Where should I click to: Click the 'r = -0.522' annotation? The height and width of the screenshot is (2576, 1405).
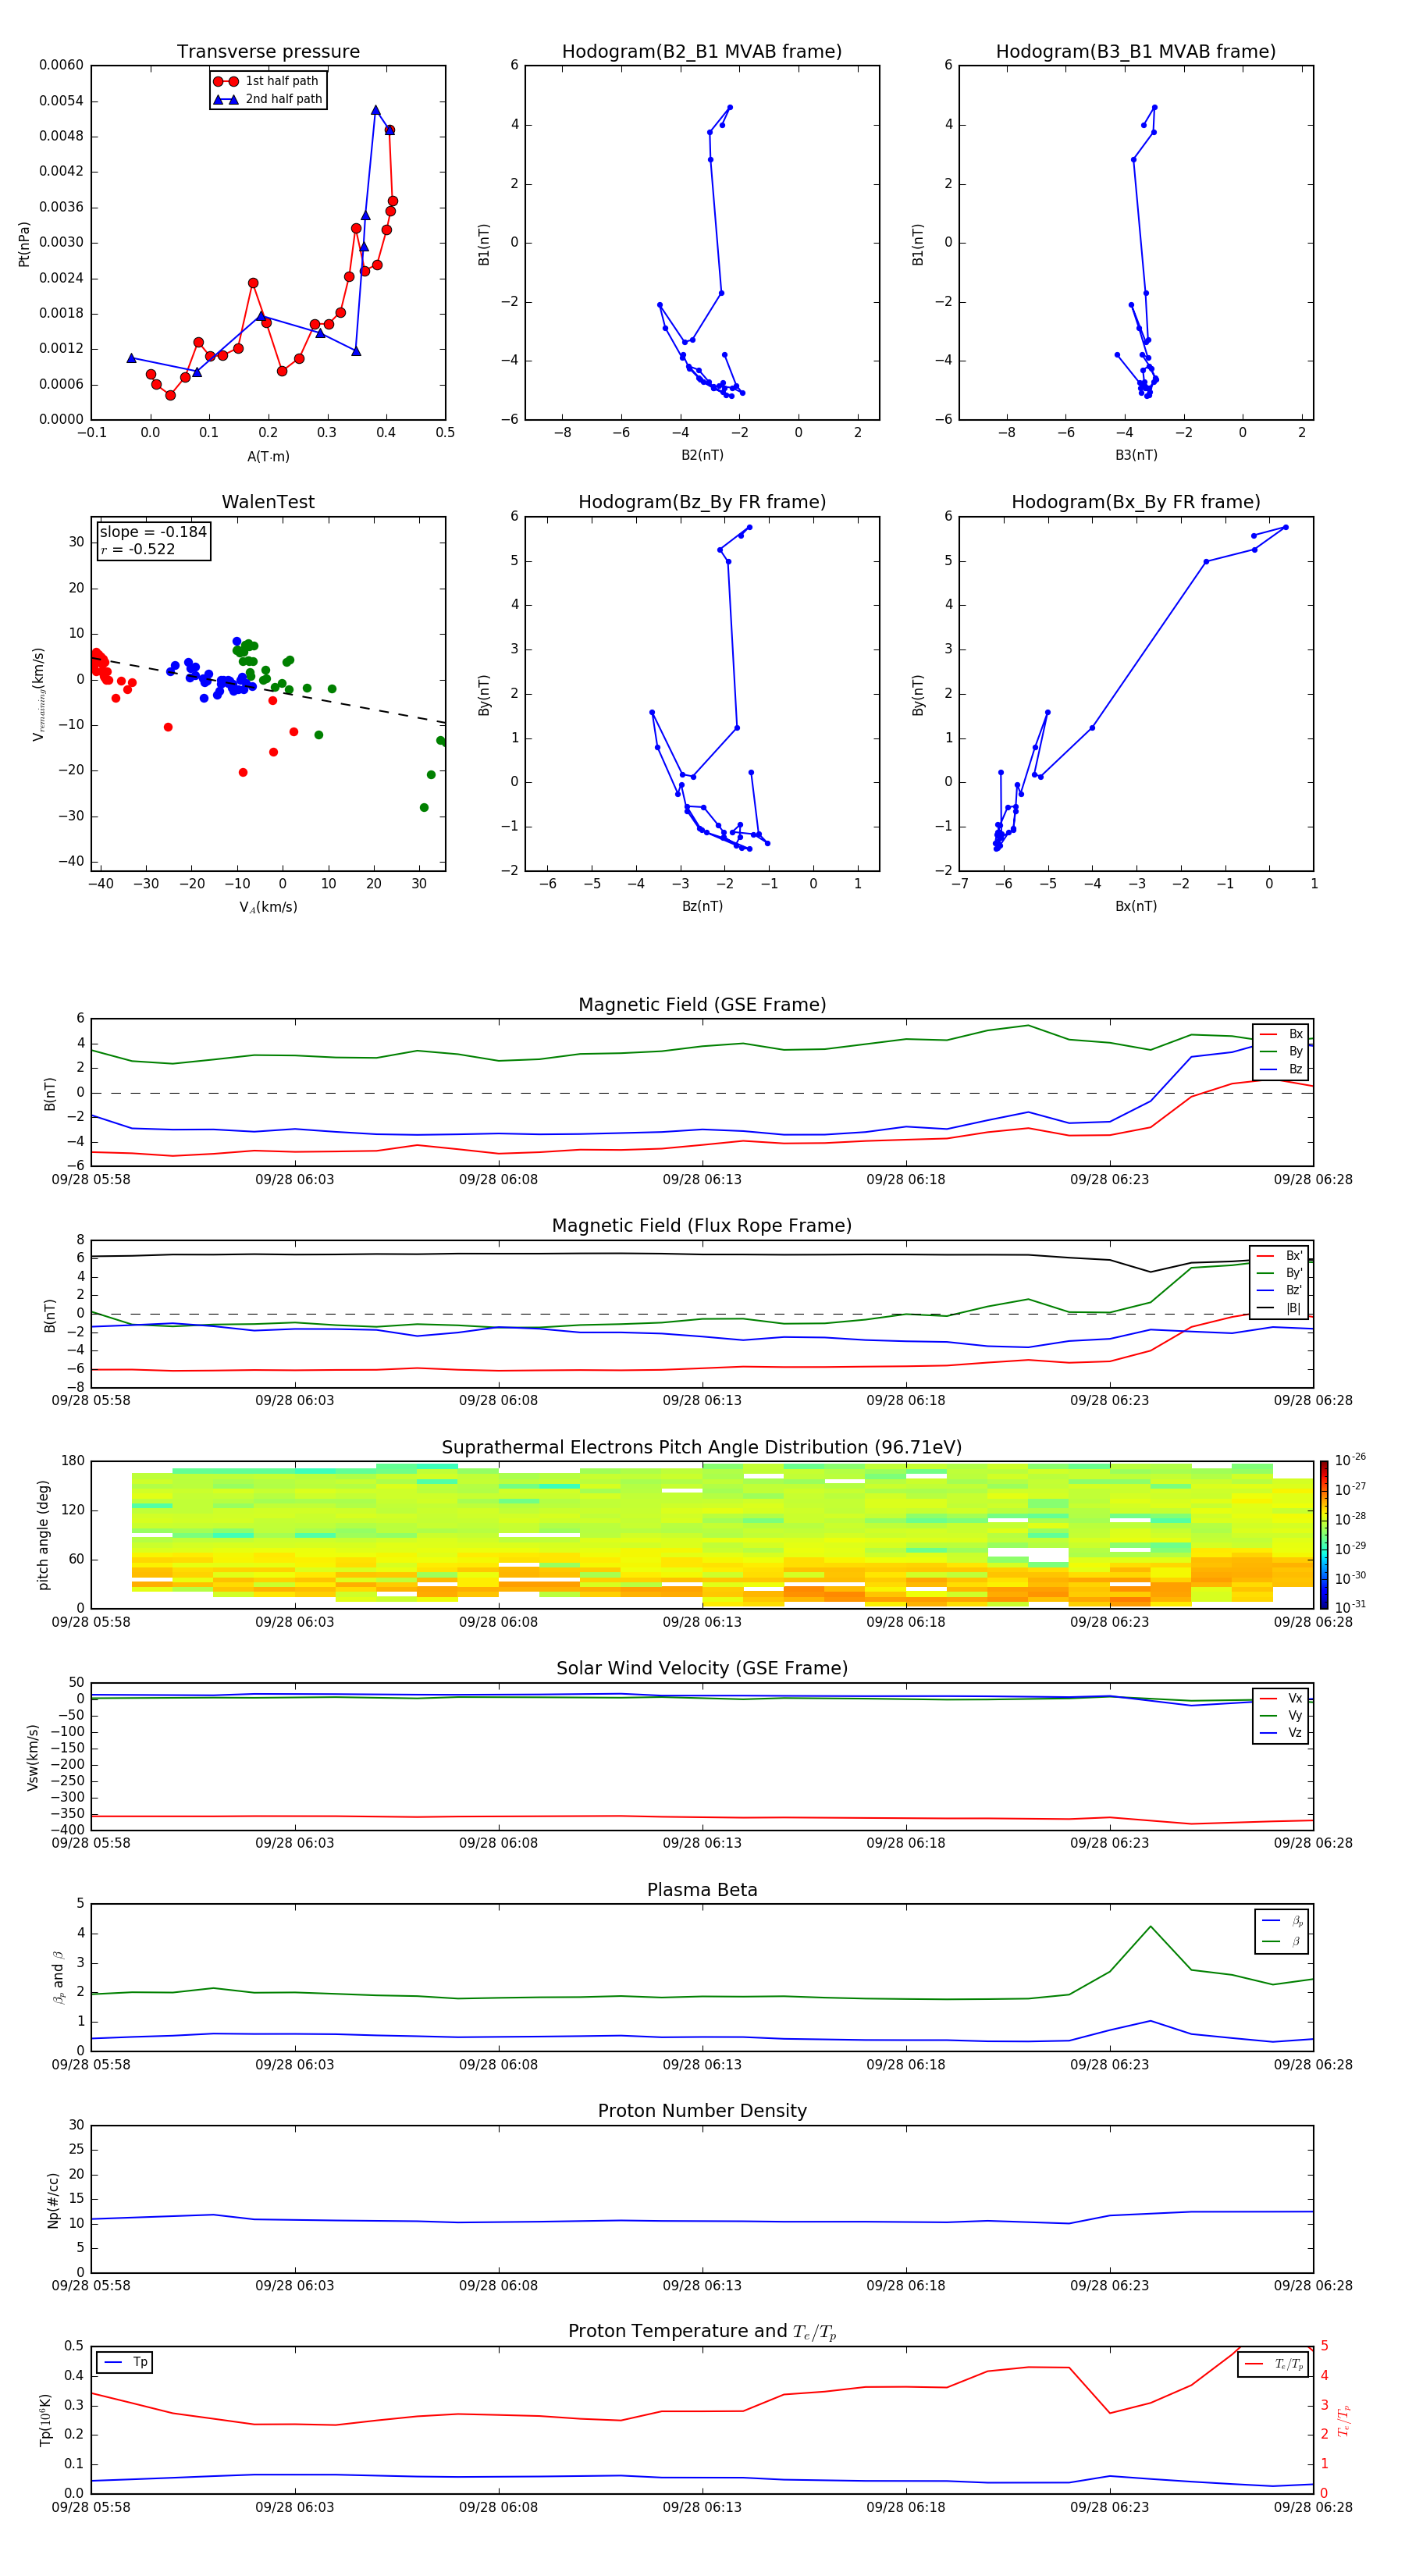coord(138,549)
